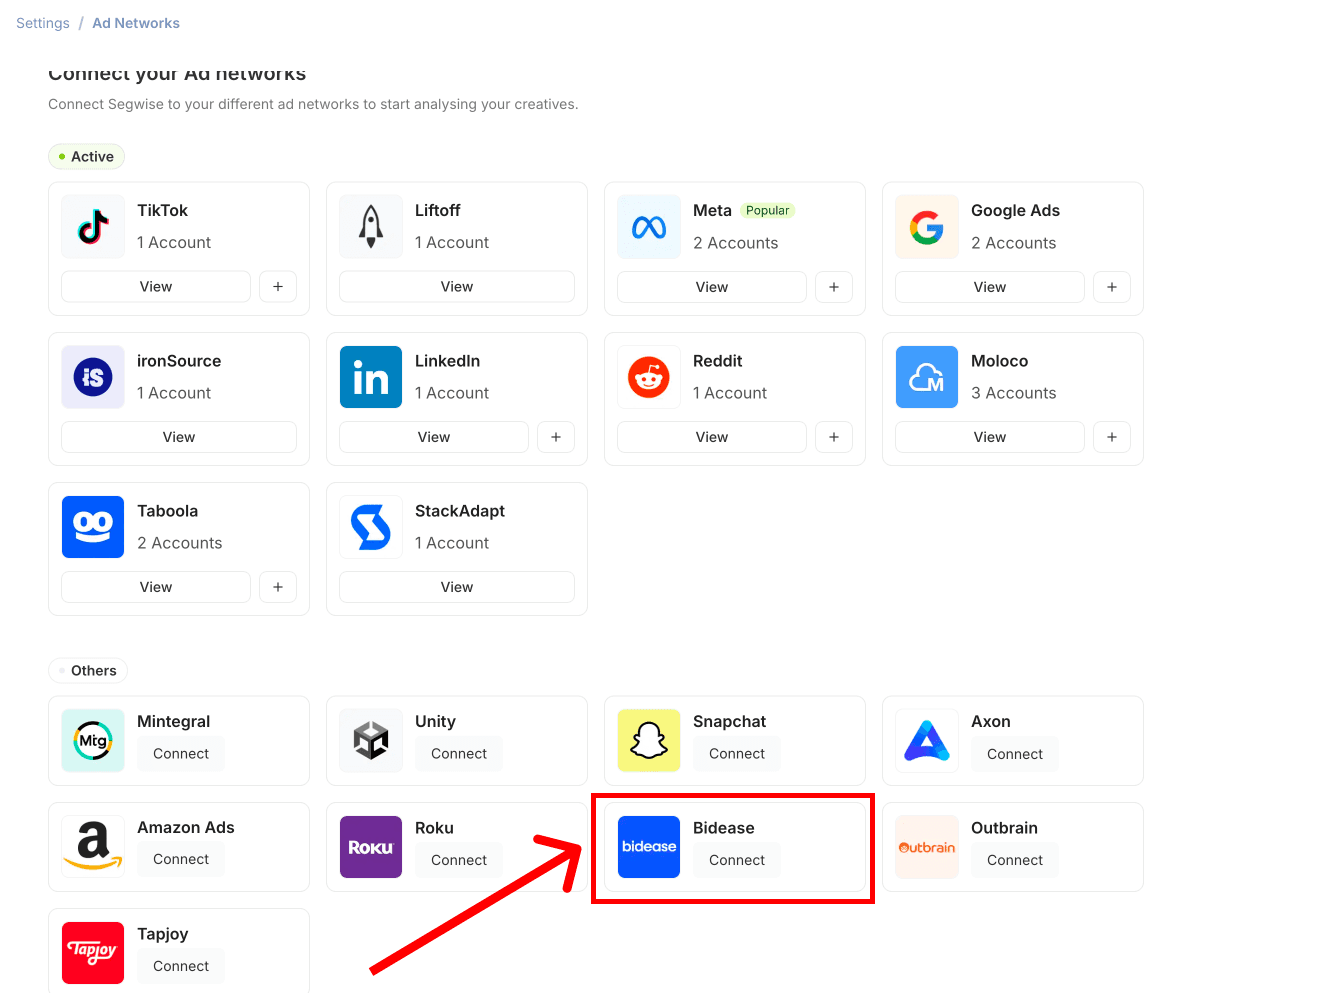Click the StackAdapt logo icon

[371, 527]
